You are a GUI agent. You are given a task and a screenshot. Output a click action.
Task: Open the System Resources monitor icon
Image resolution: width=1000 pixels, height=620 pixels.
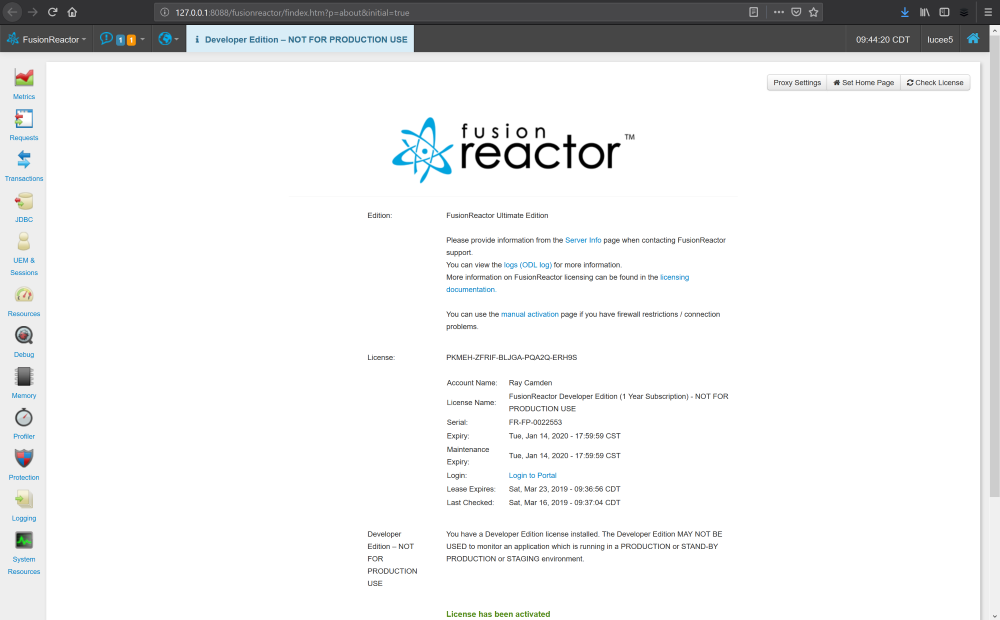(24, 540)
